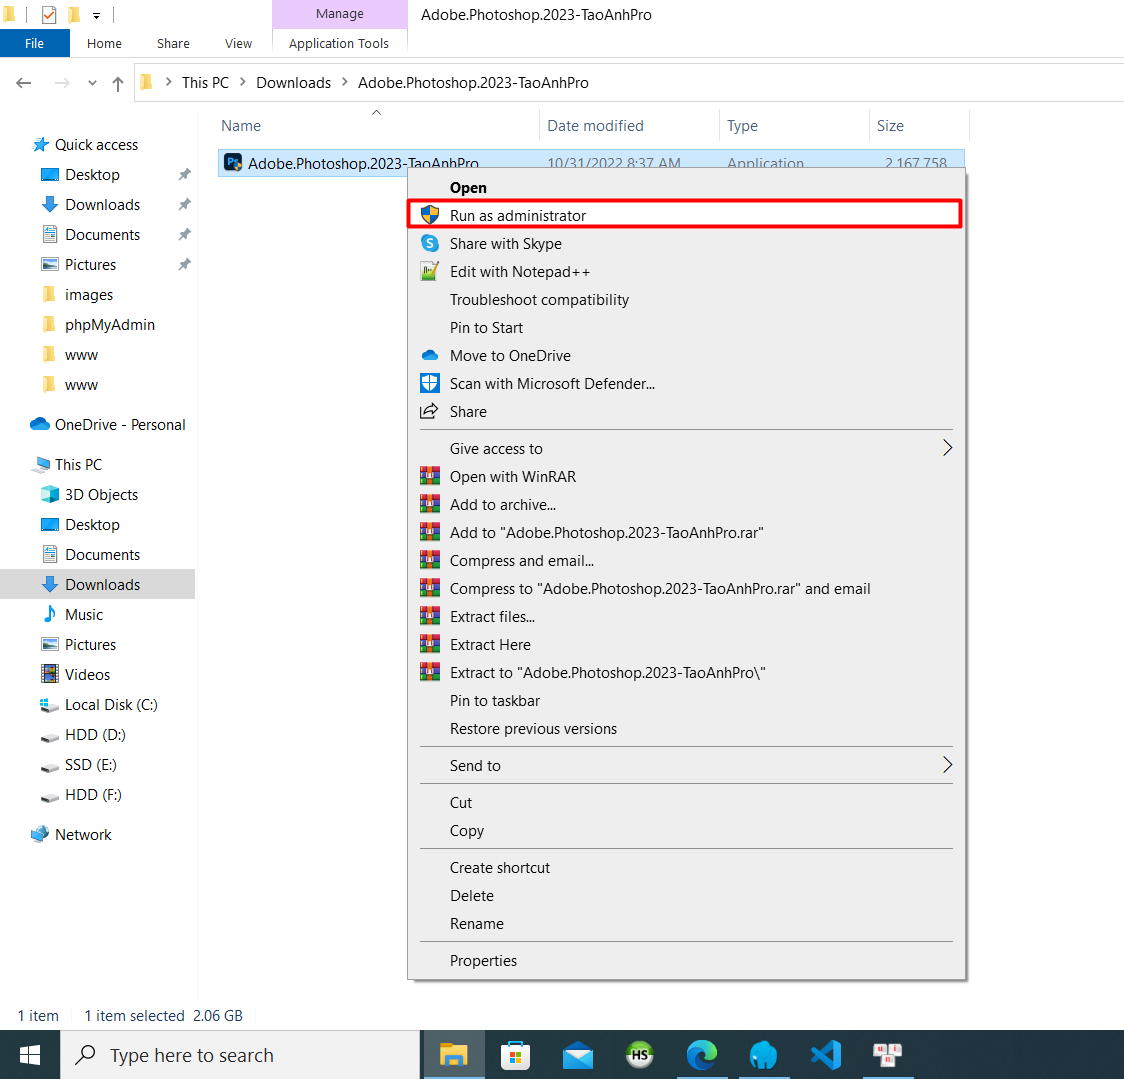Click the Share arrow icon in context menu
The height and width of the screenshot is (1079, 1124).
point(429,411)
